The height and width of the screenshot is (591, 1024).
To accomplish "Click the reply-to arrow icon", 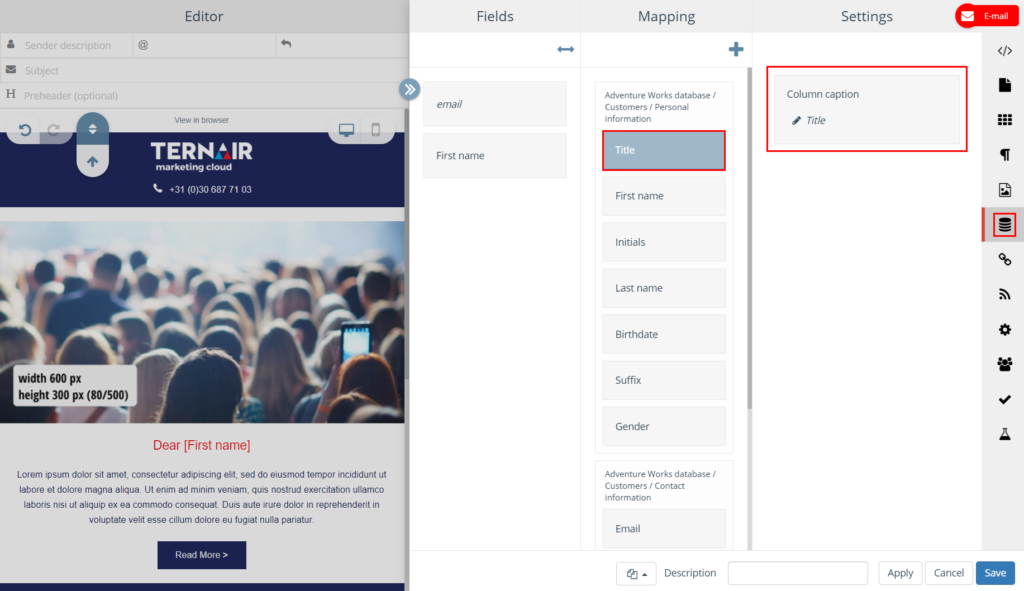I will tap(286, 44).
